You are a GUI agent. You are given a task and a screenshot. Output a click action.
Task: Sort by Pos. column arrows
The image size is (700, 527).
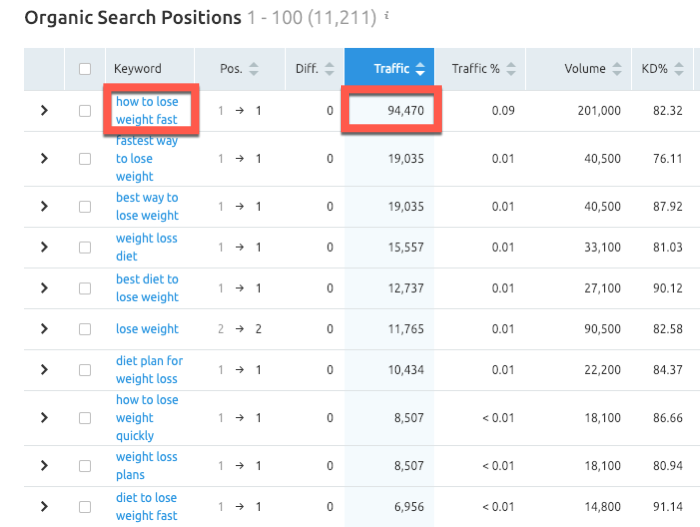(254, 69)
